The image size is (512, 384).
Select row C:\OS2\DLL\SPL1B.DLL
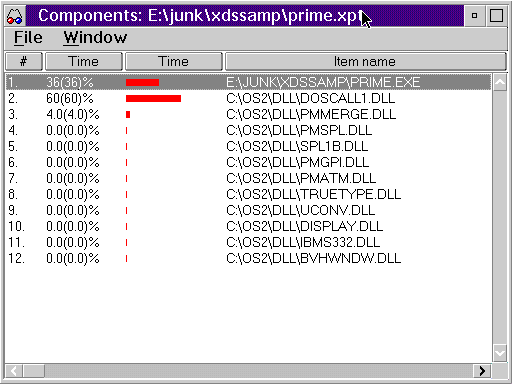click(248, 146)
